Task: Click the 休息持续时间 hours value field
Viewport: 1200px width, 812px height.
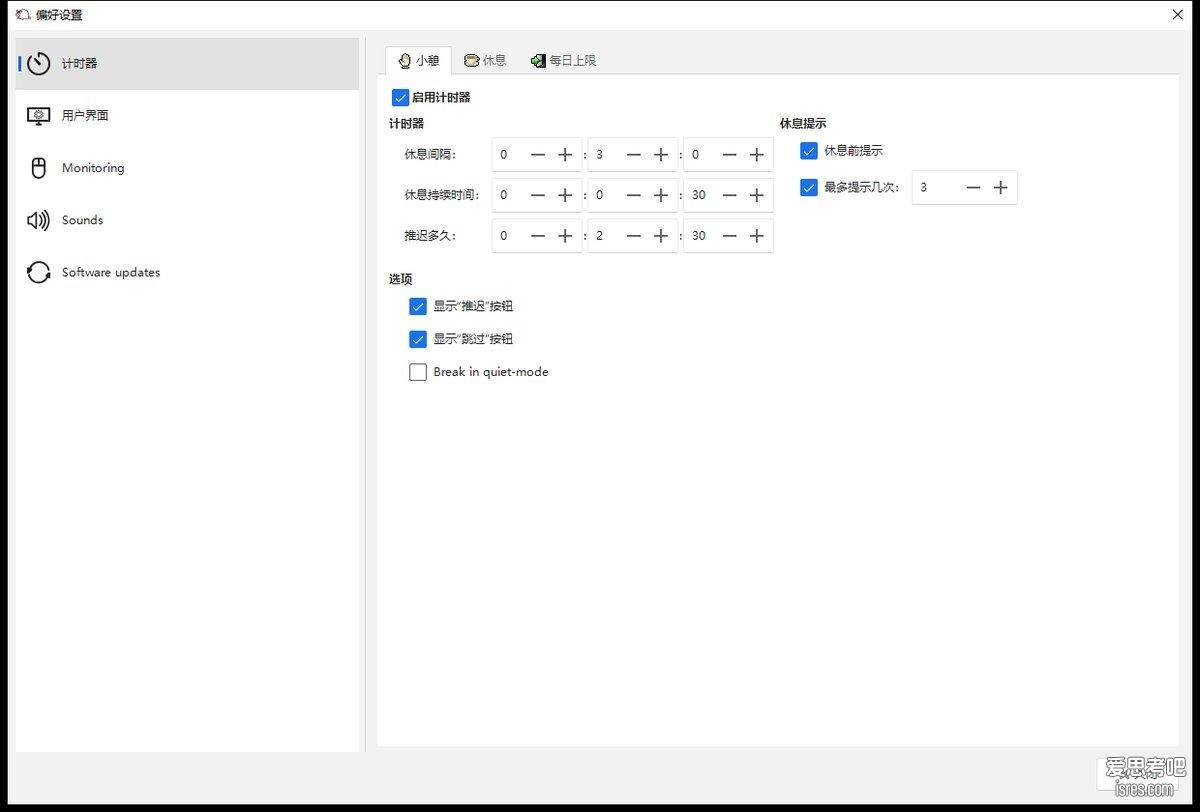Action: [509, 195]
